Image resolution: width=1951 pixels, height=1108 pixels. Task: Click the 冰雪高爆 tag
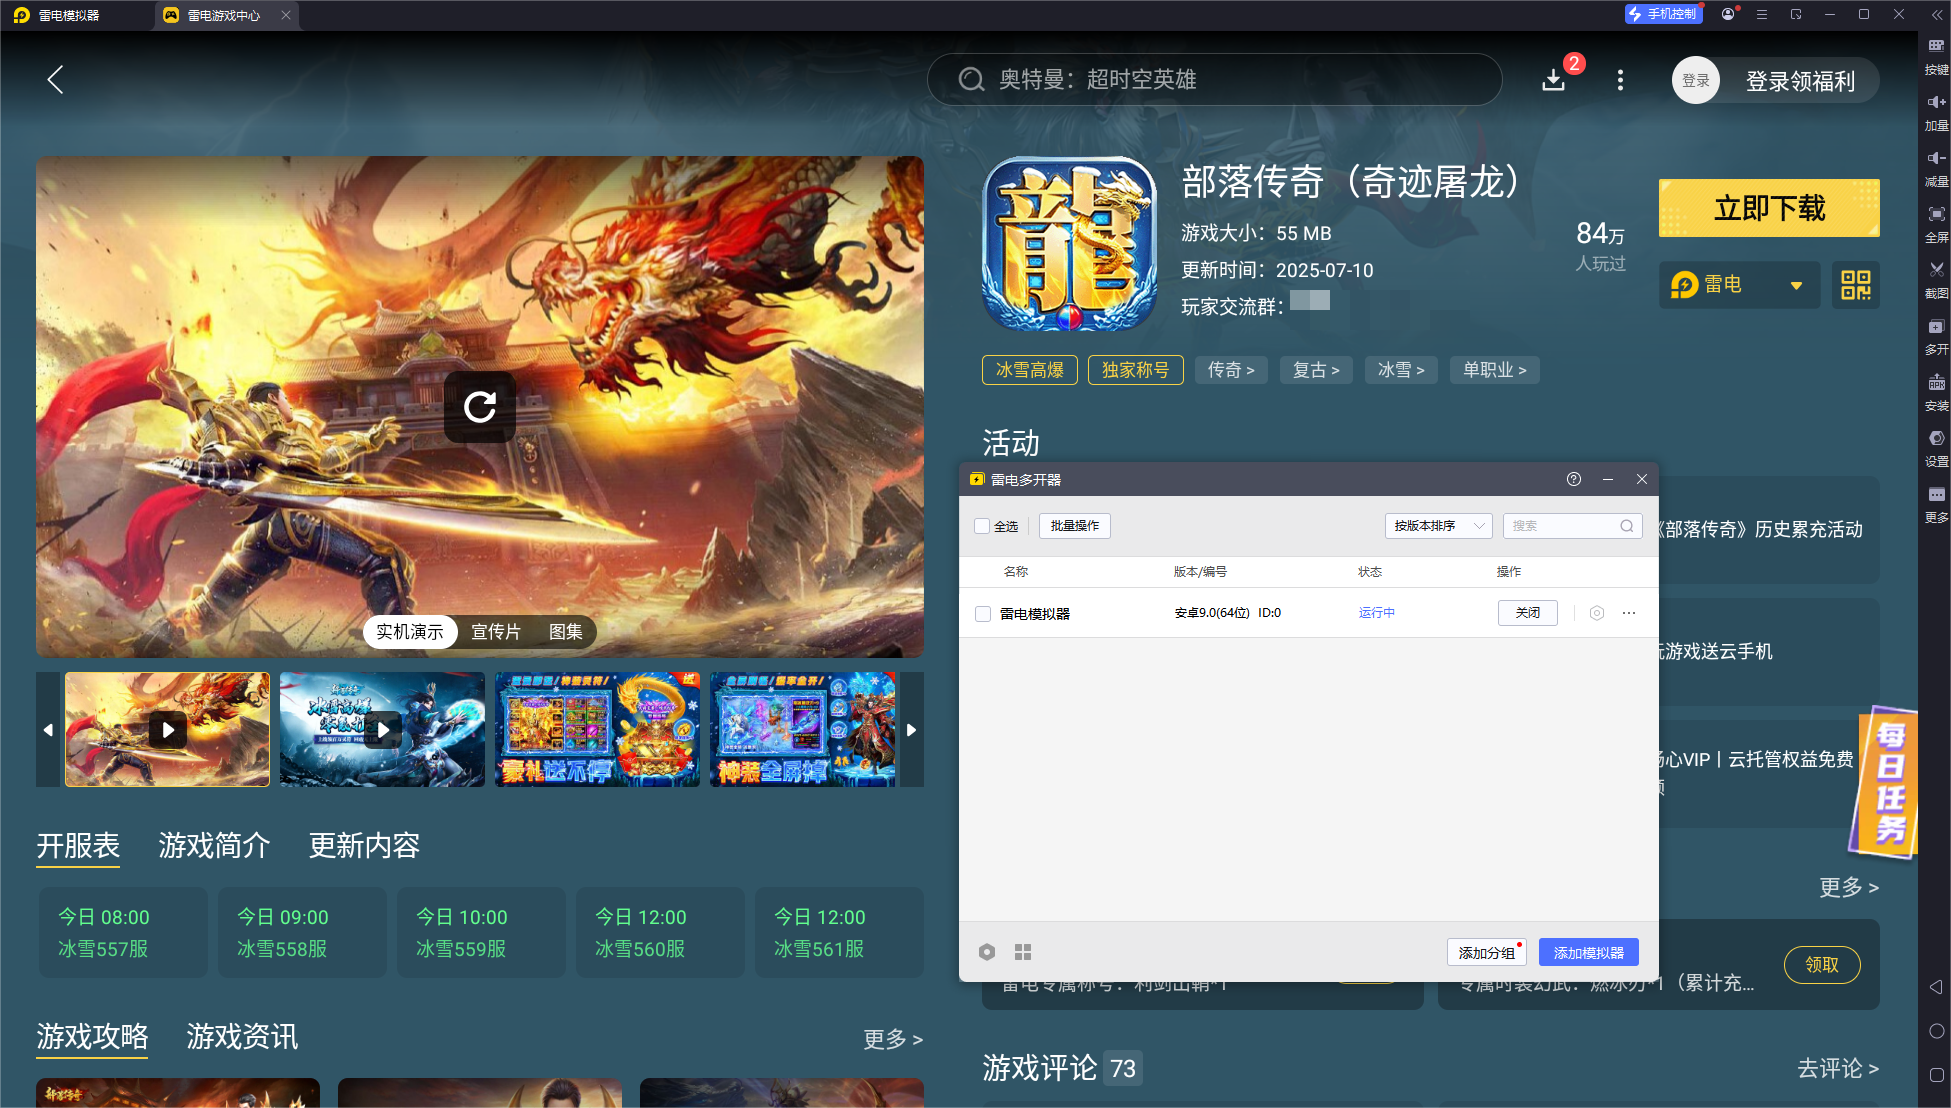point(1030,370)
